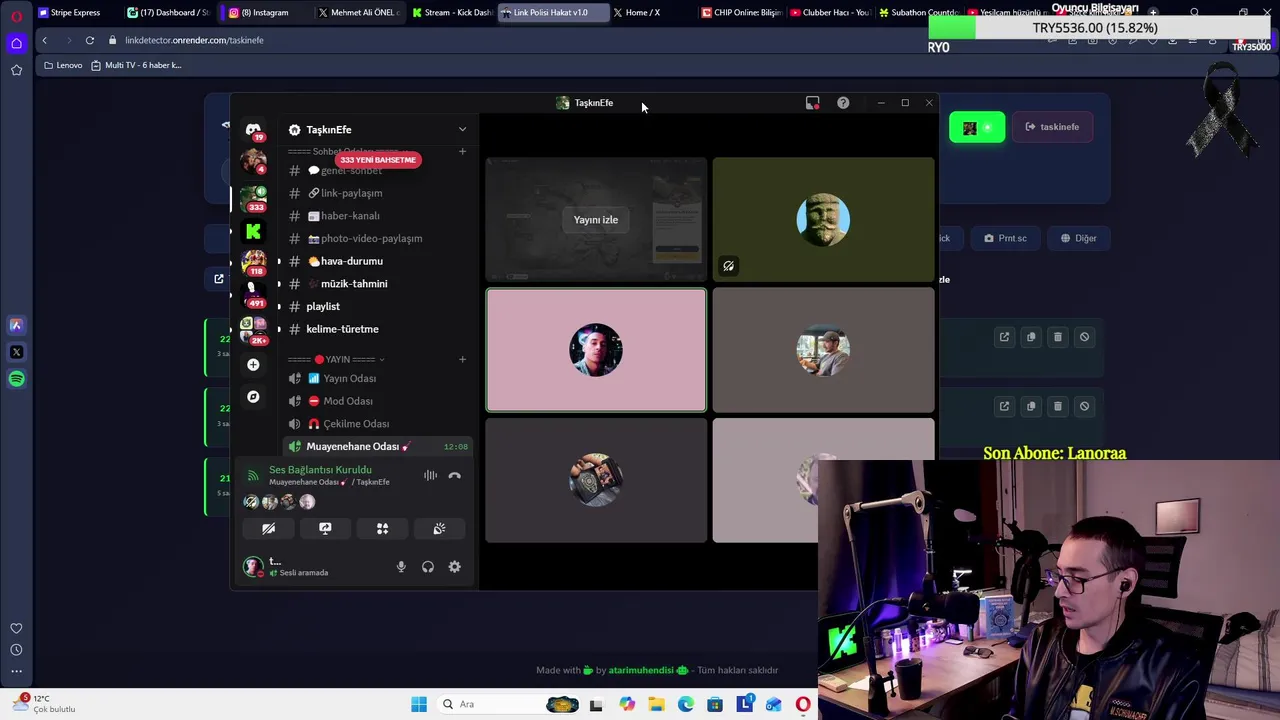The width and height of the screenshot is (1280, 720).
Task: Copy first row's link icon
Action: (1031, 337)
